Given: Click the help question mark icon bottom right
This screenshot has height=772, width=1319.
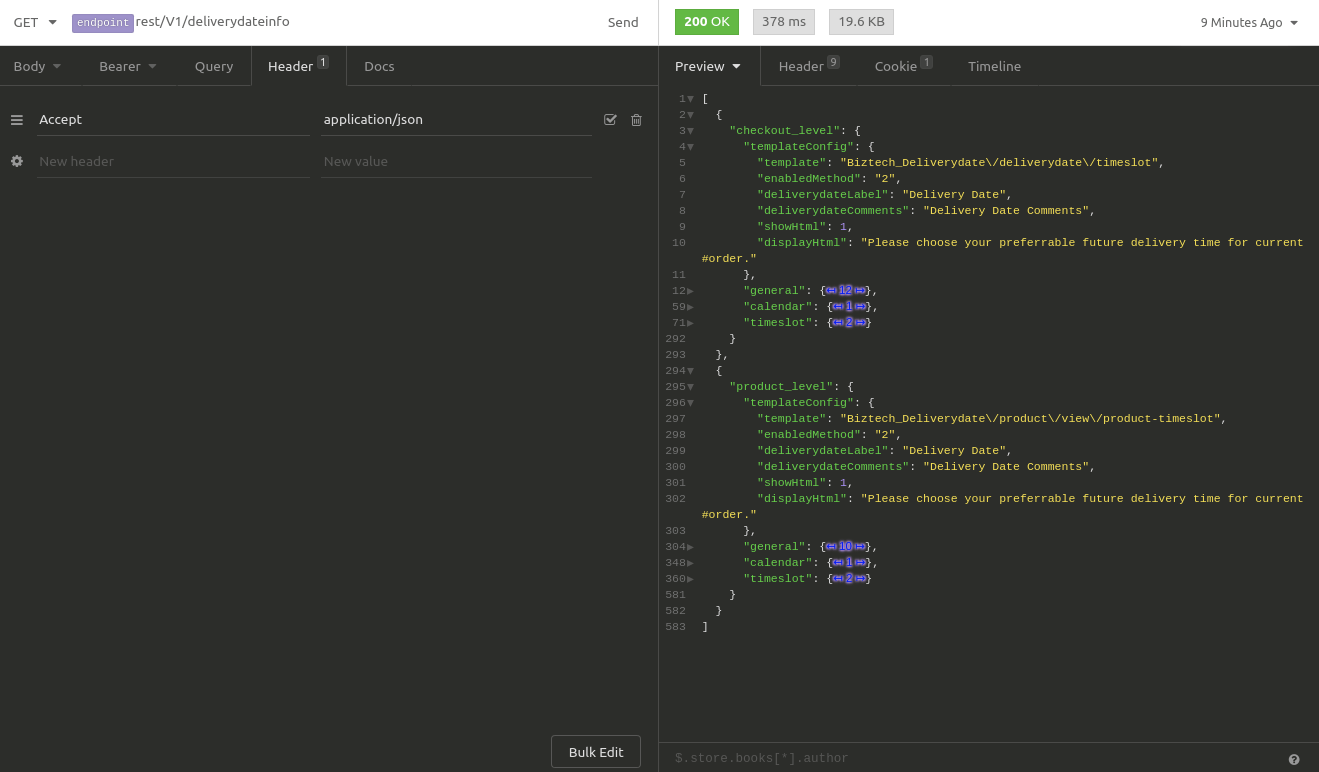Looking at the screenshot, I should [1294, 758].
